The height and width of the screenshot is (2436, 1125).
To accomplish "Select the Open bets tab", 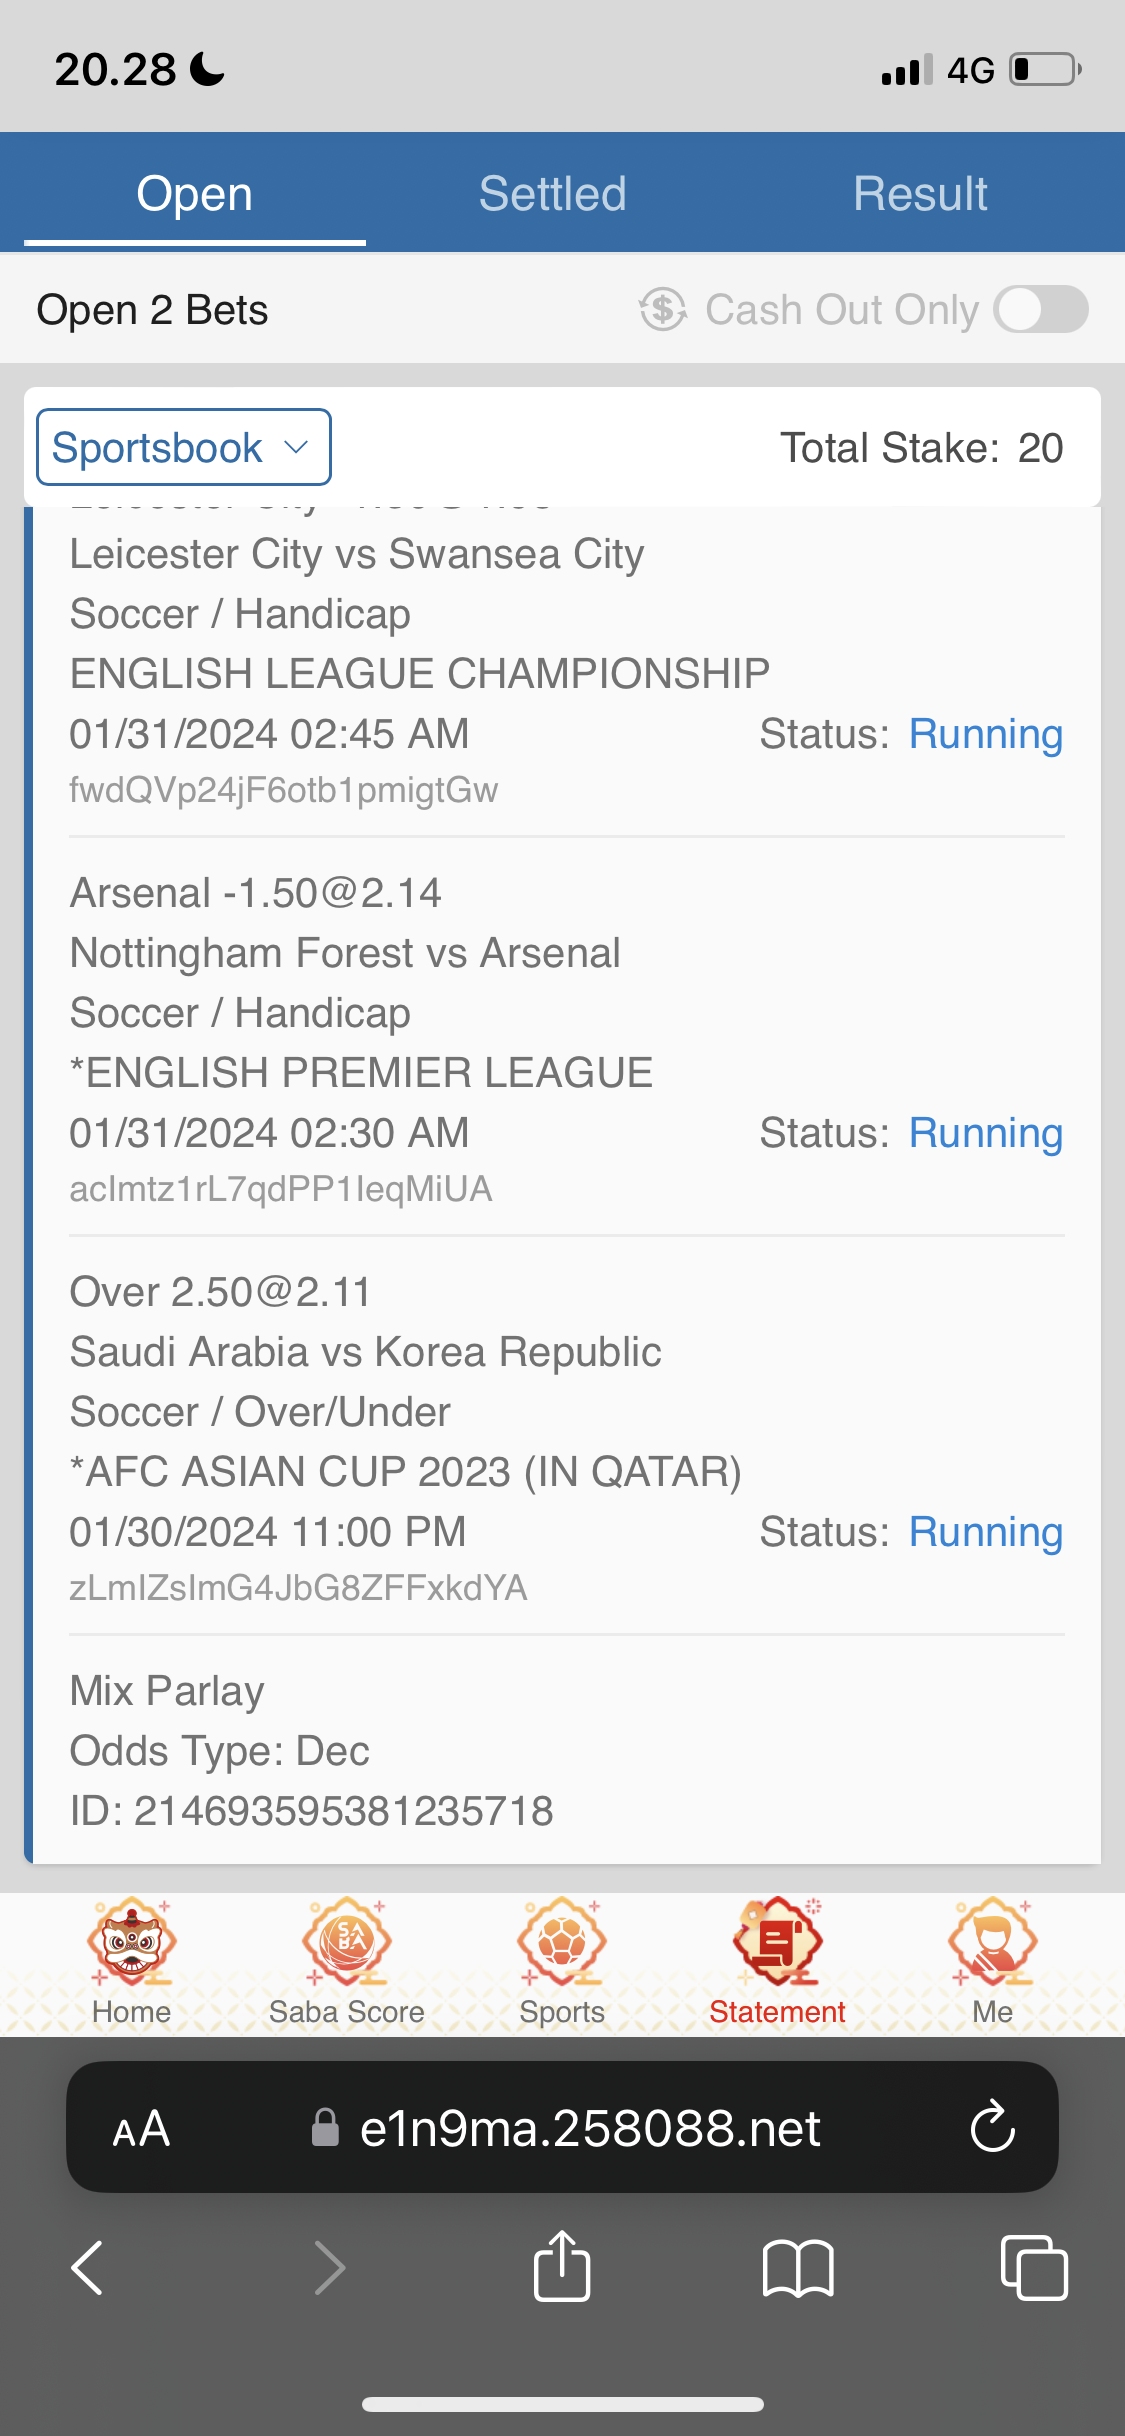I will click(x=195, y=194).
